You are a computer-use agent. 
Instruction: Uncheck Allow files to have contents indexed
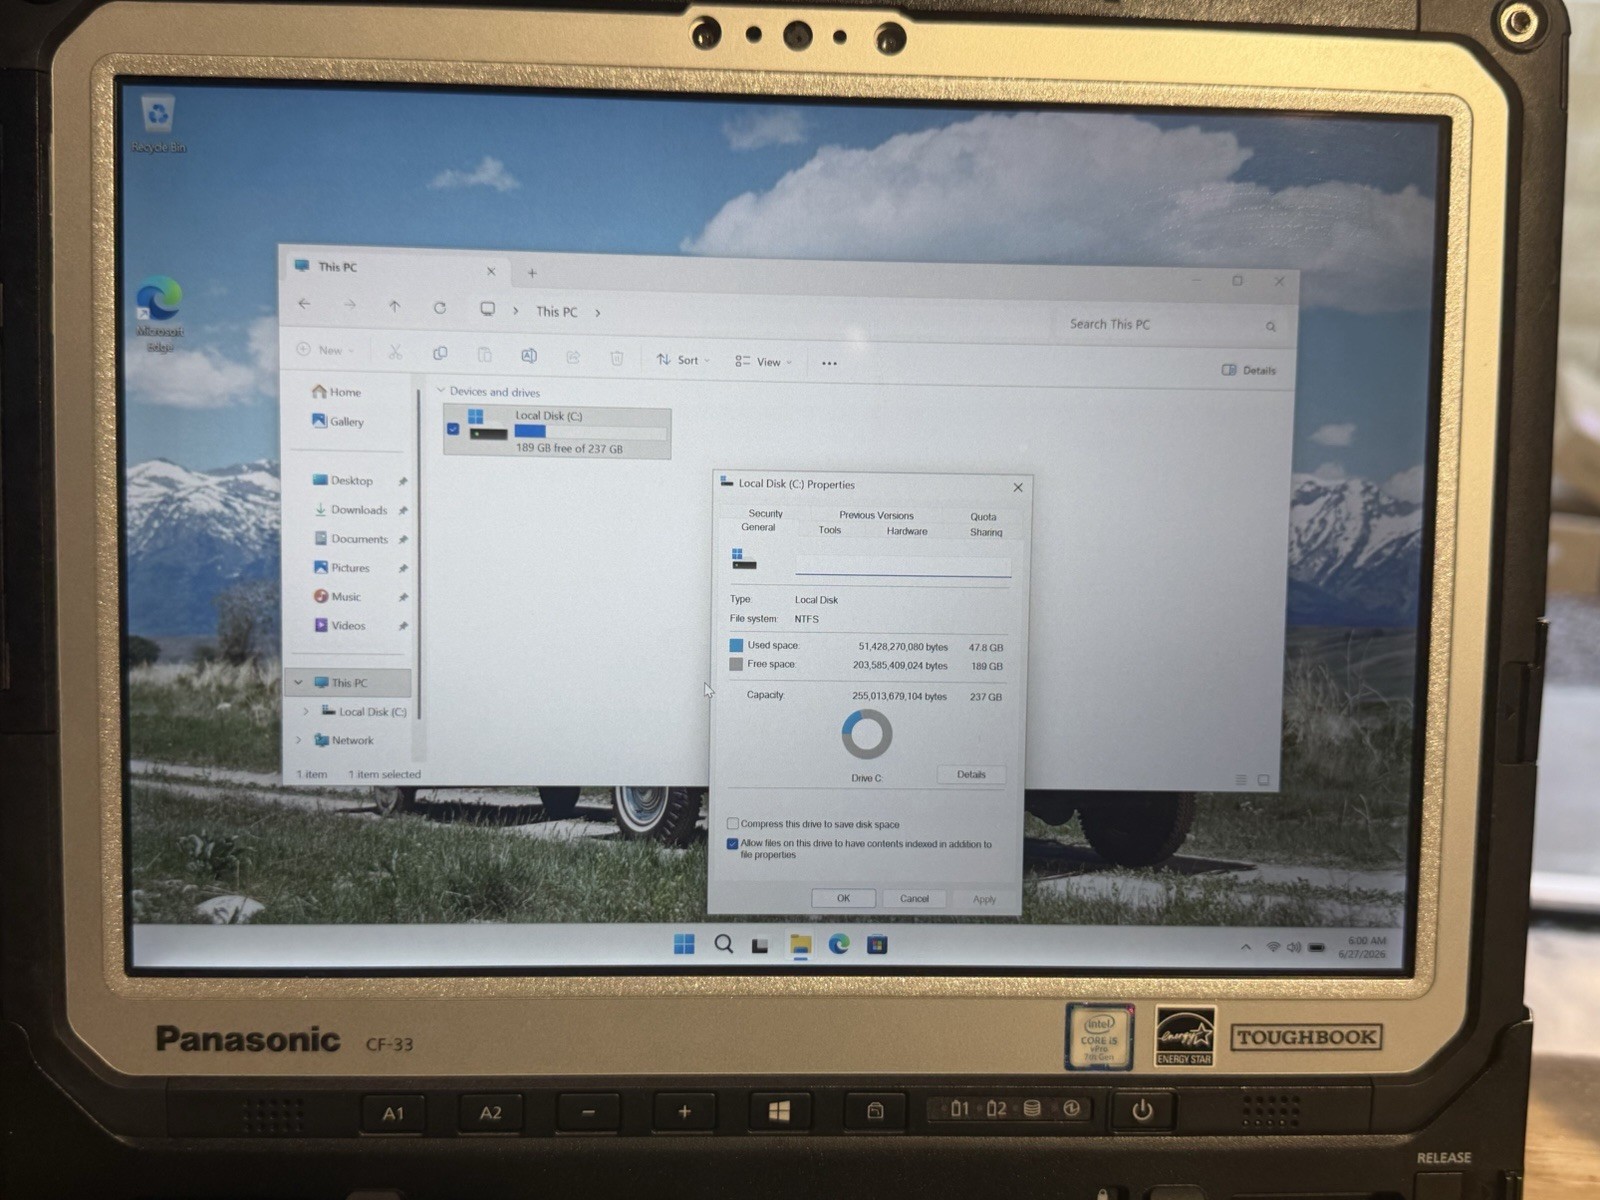(733, 843)
